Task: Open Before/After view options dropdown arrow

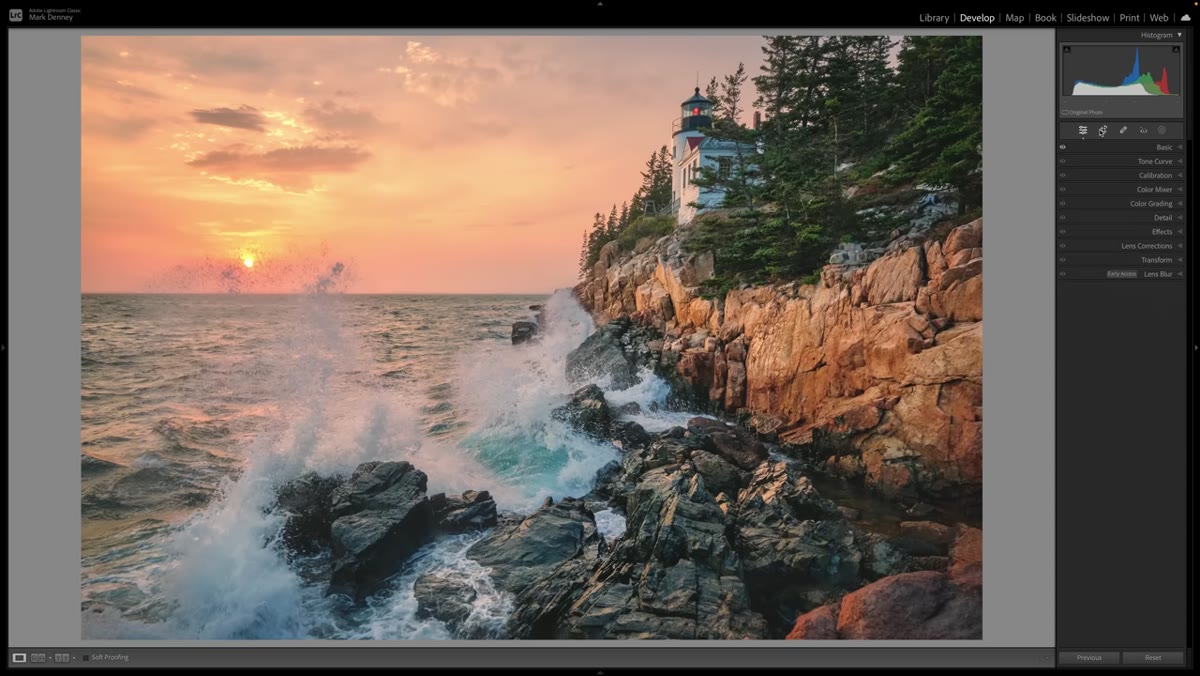Action: click(x=74, y=658)
